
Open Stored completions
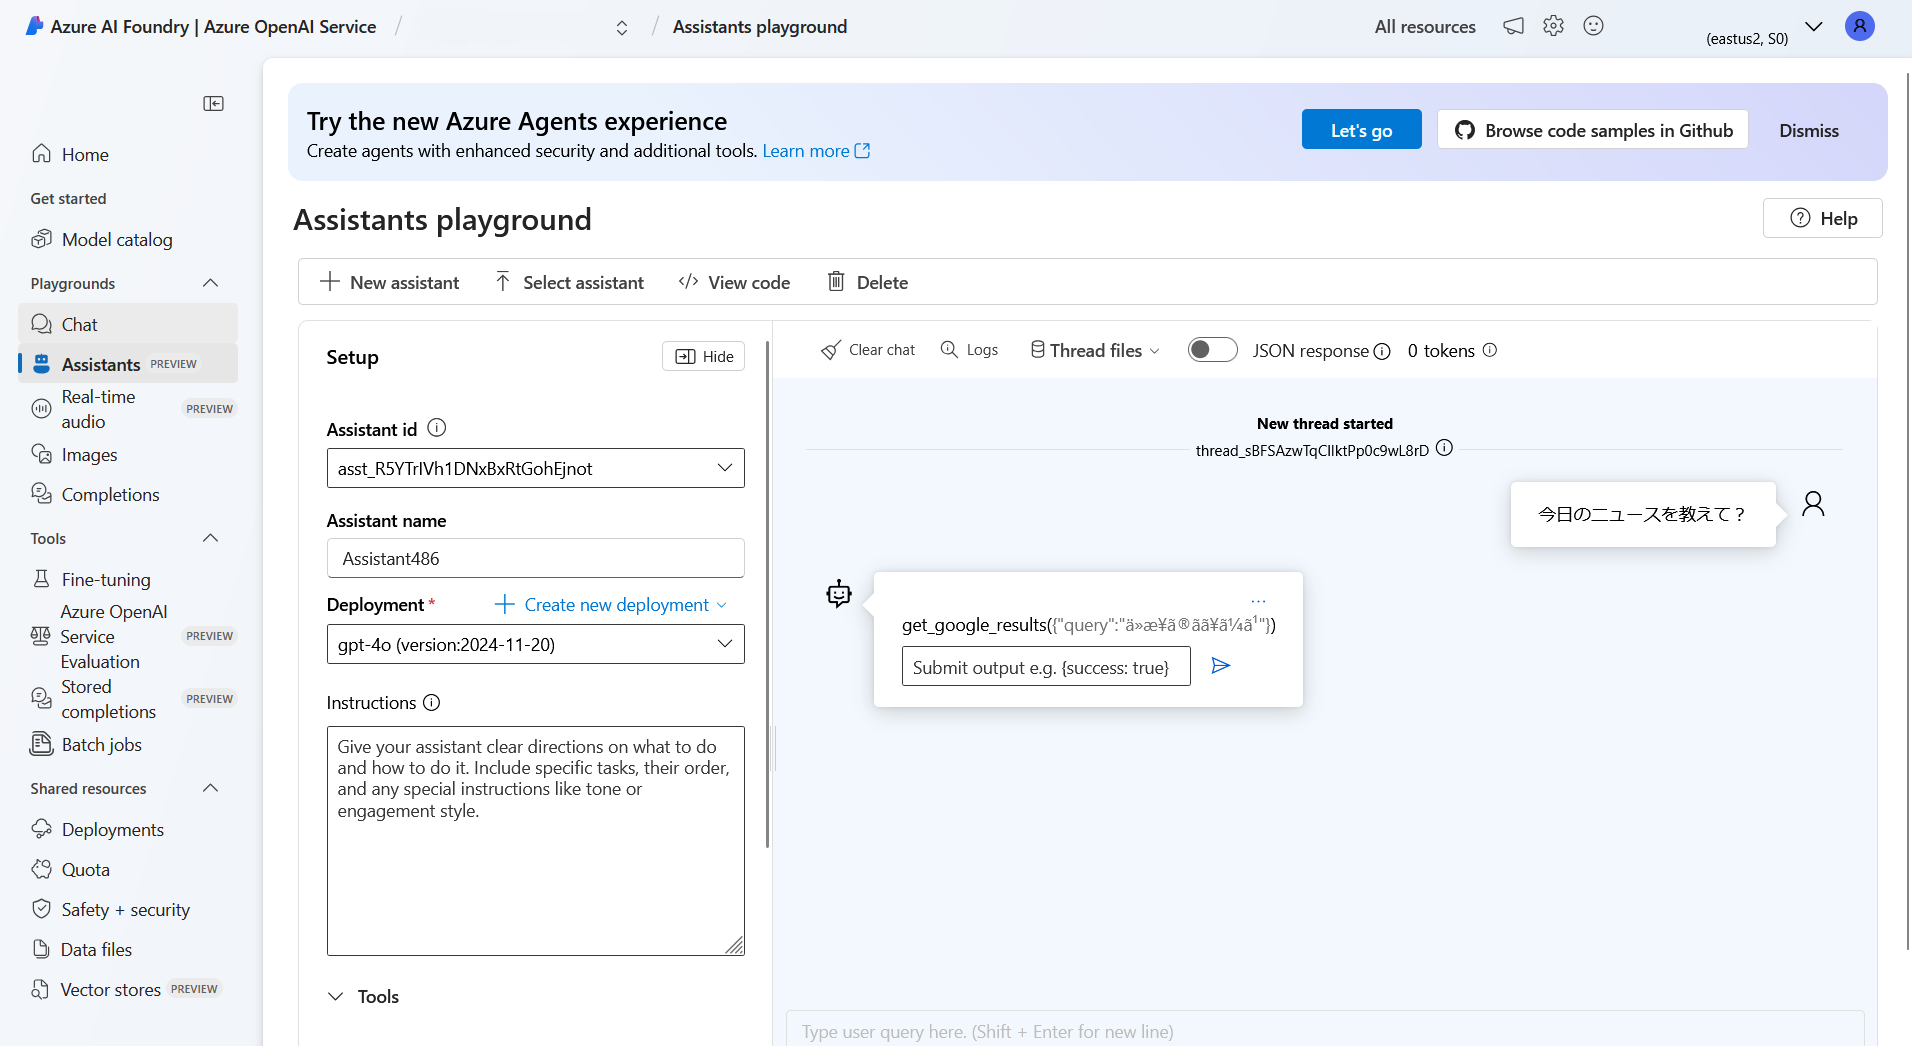pyautogui.click(x=128, y=699)
